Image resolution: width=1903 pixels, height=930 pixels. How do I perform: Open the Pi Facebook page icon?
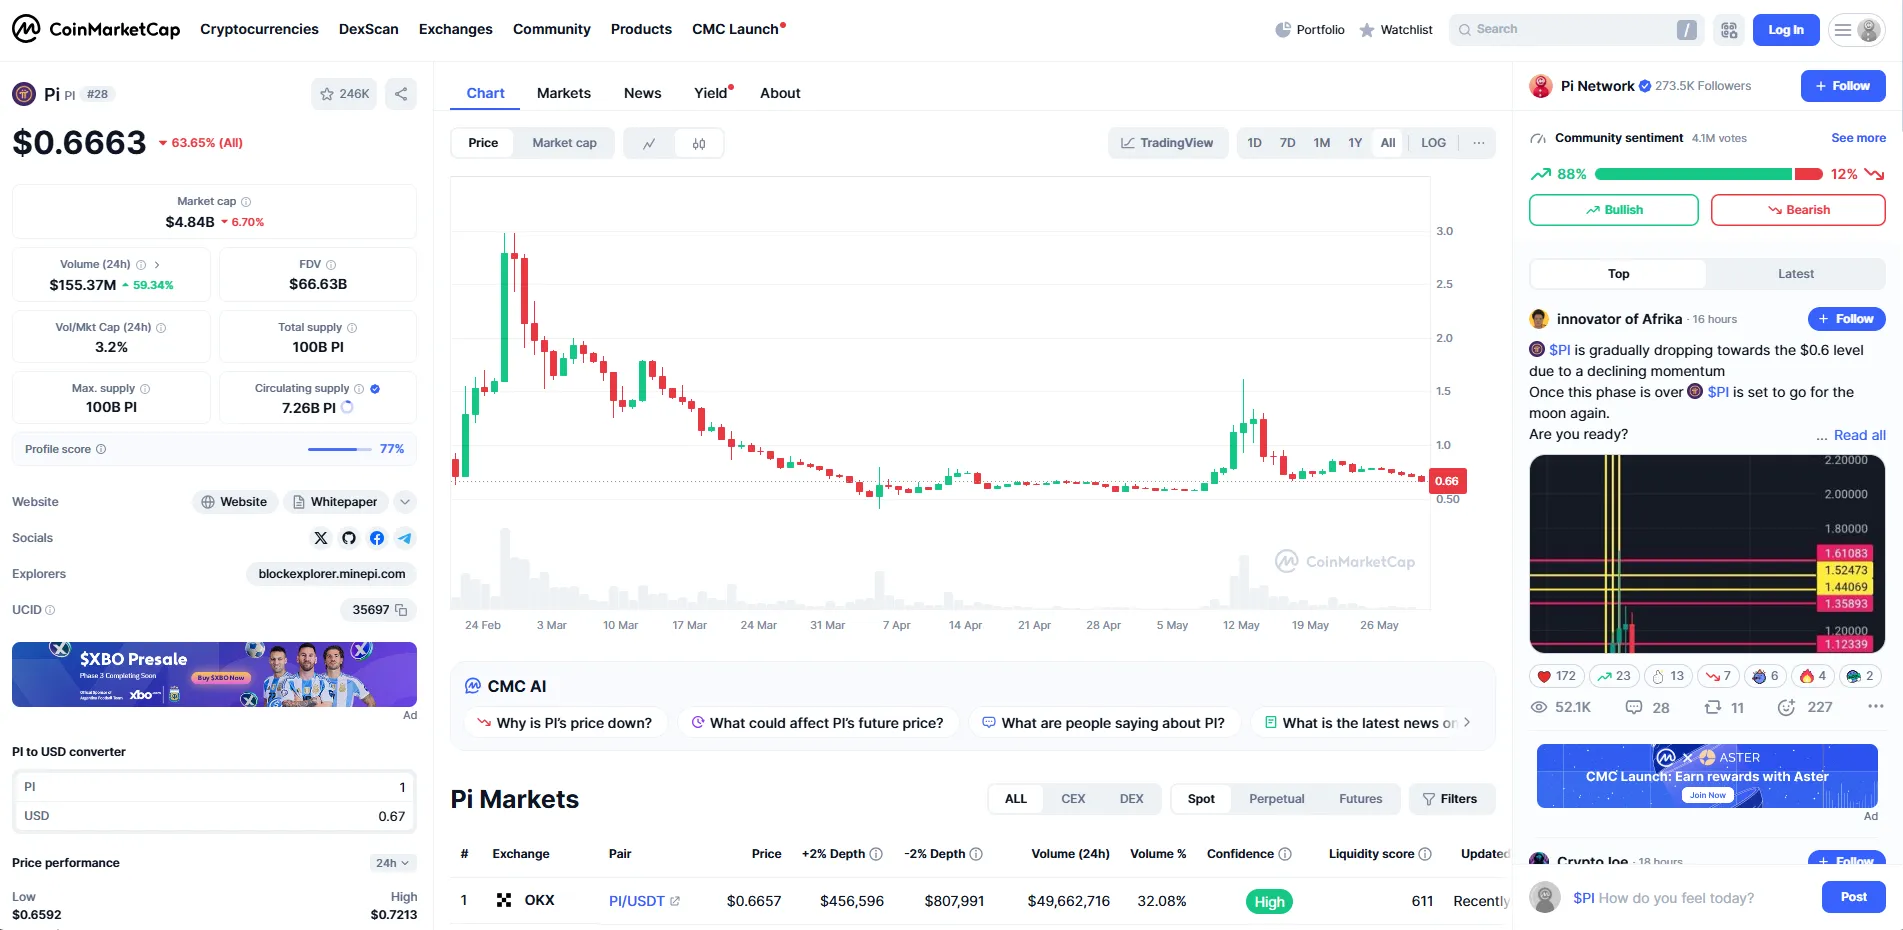(377, 538)
